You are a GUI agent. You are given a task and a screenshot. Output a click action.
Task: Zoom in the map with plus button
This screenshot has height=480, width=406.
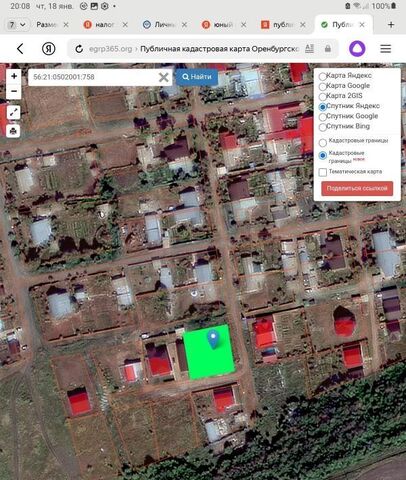[x=14, y=76]
